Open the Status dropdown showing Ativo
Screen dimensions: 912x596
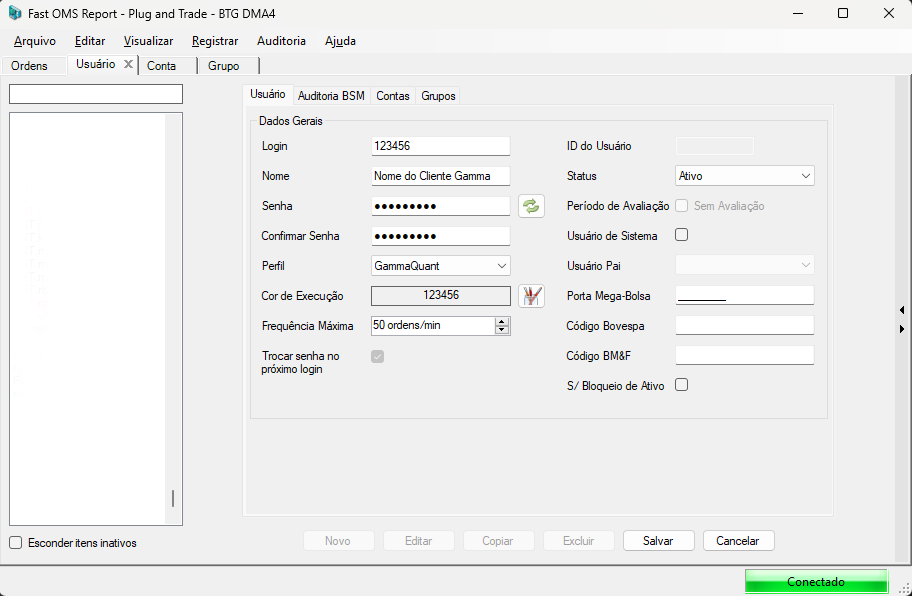coord(744,176)
